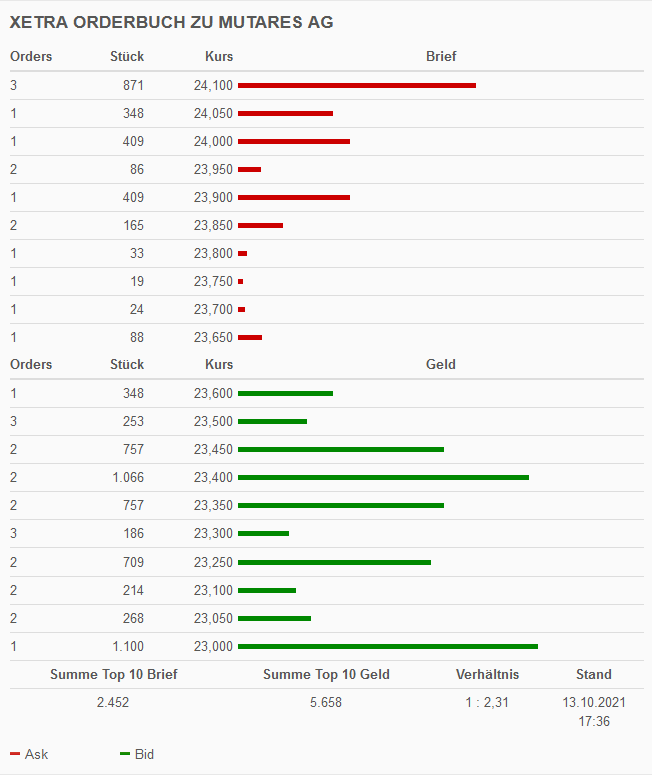Click the green bar for price 23,400
This screenshot has width=652, height=781.
[383, 478]
